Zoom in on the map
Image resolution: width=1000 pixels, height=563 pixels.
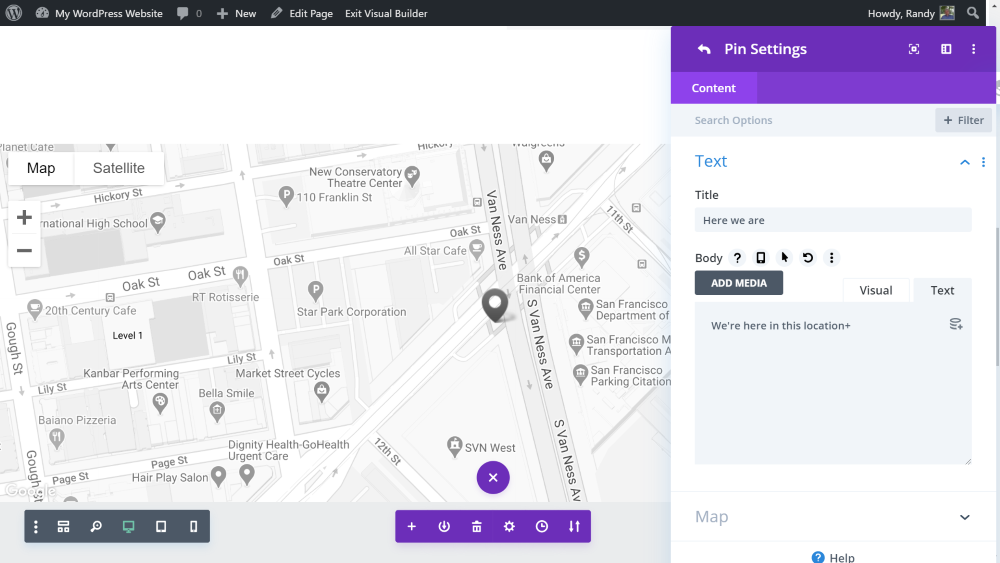(24, 217)
